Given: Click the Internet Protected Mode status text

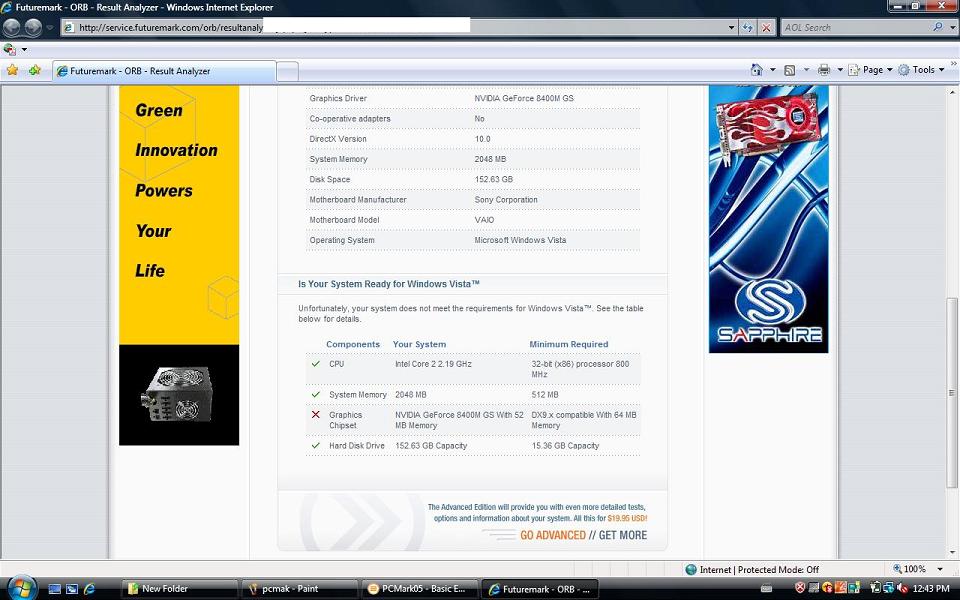Looking at the screenshot, I should [x=759, y=570].
